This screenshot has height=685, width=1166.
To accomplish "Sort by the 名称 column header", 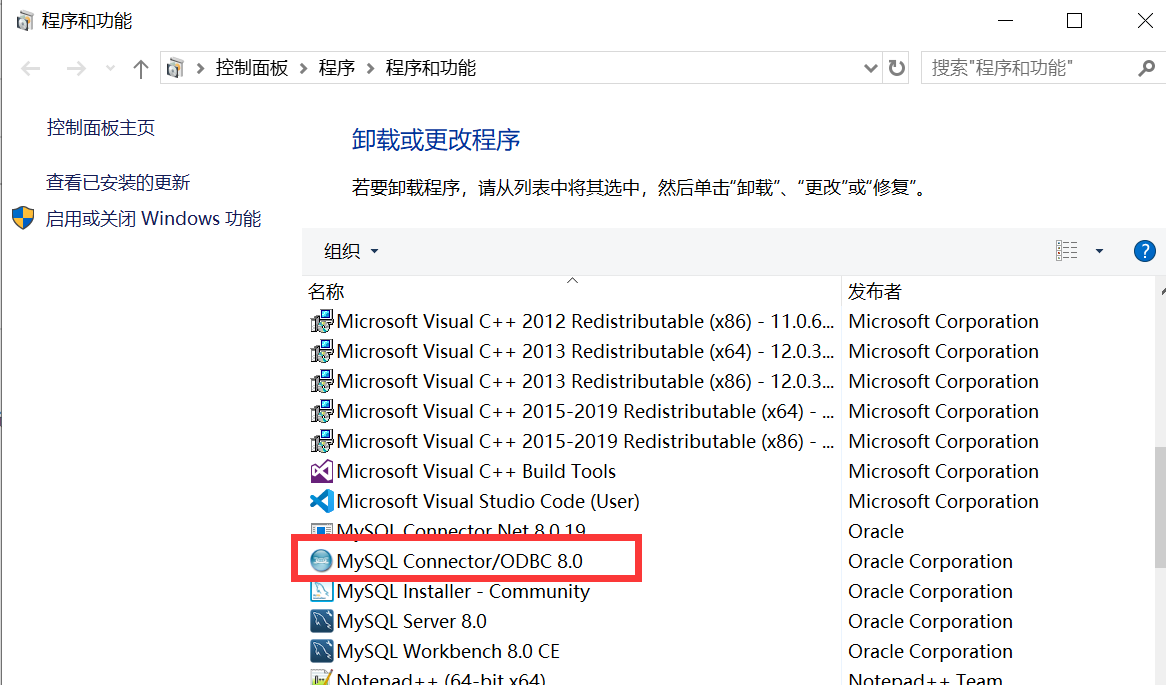I will 326,292.
